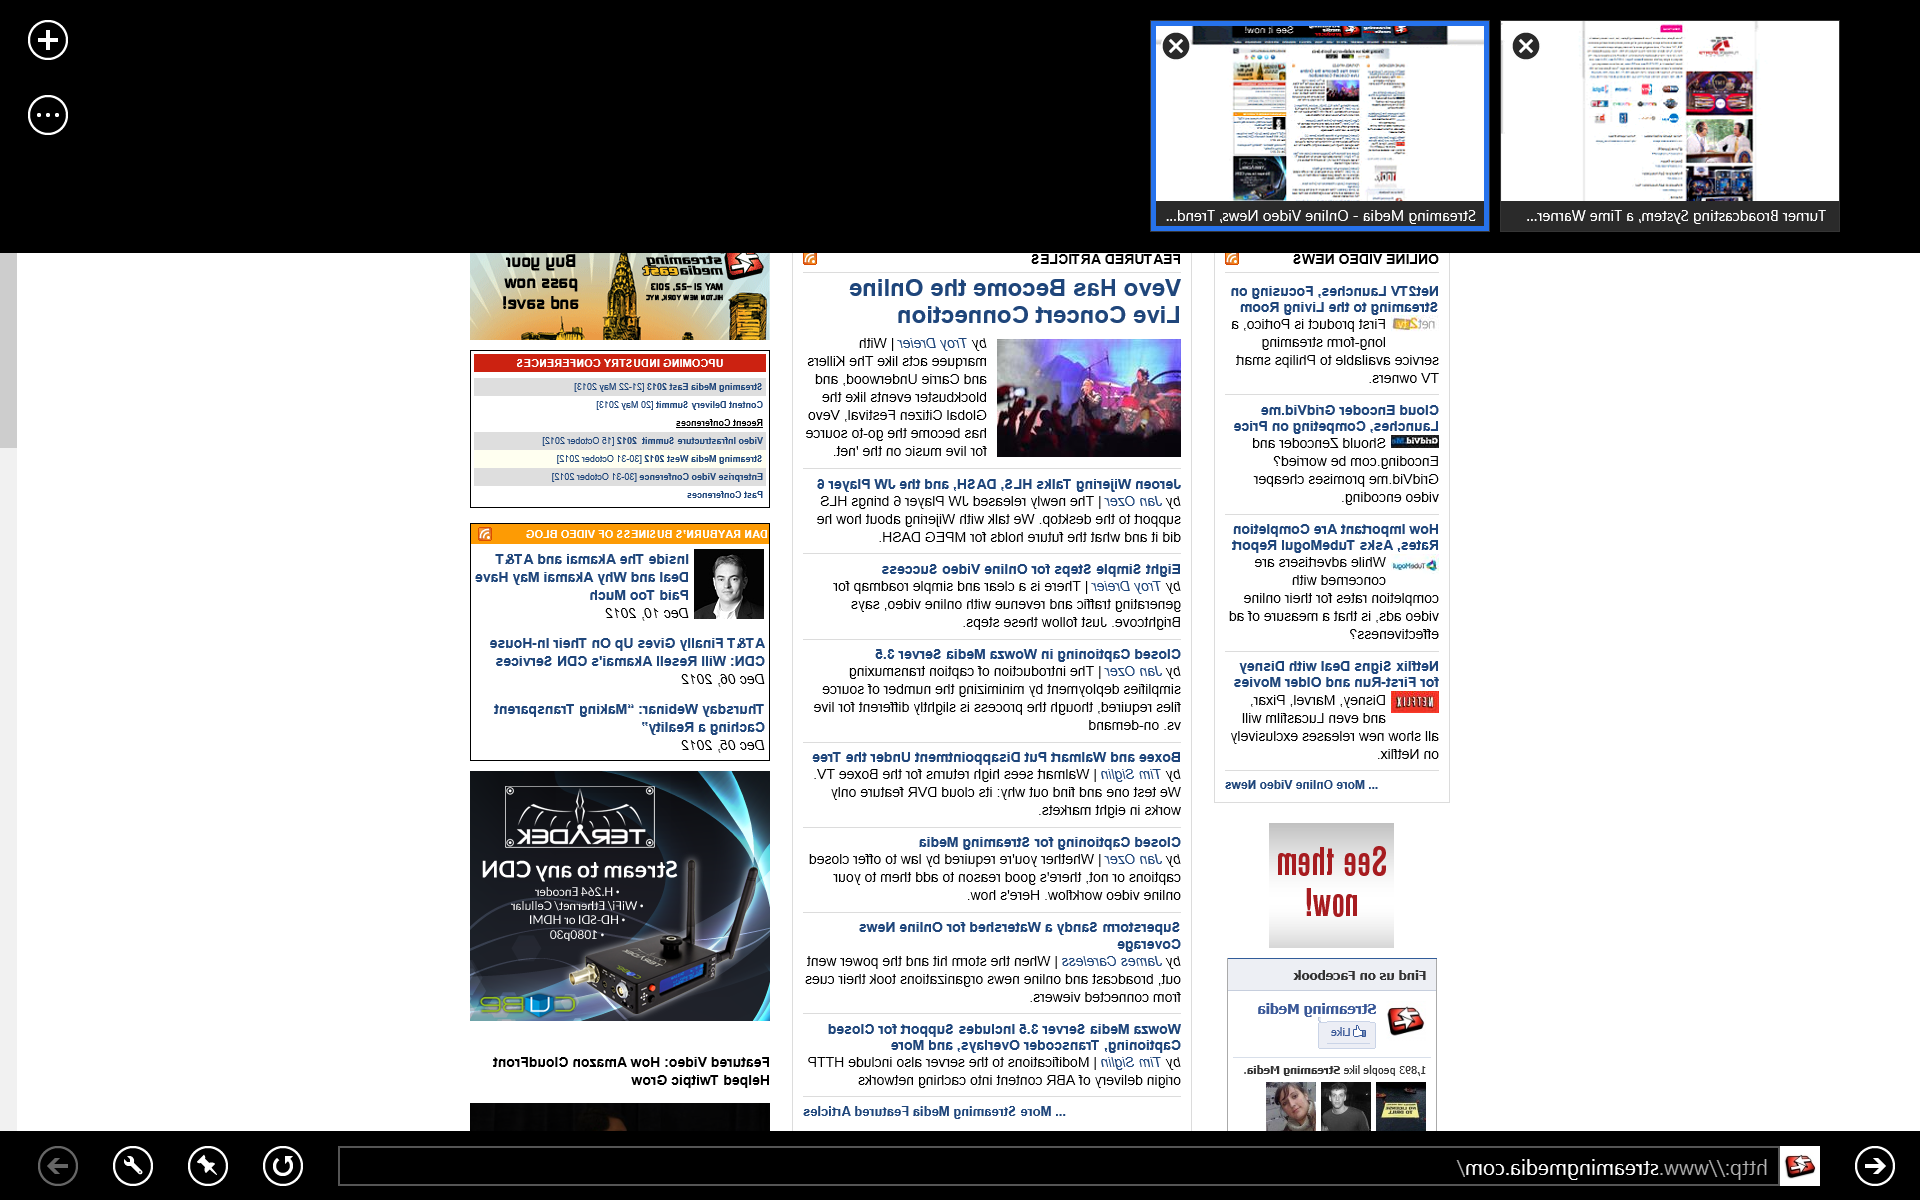This screenshot has width=1920, height=1200.
Task: Click Dan Rayburn's portrait photo
Action: tap(729, 584)
